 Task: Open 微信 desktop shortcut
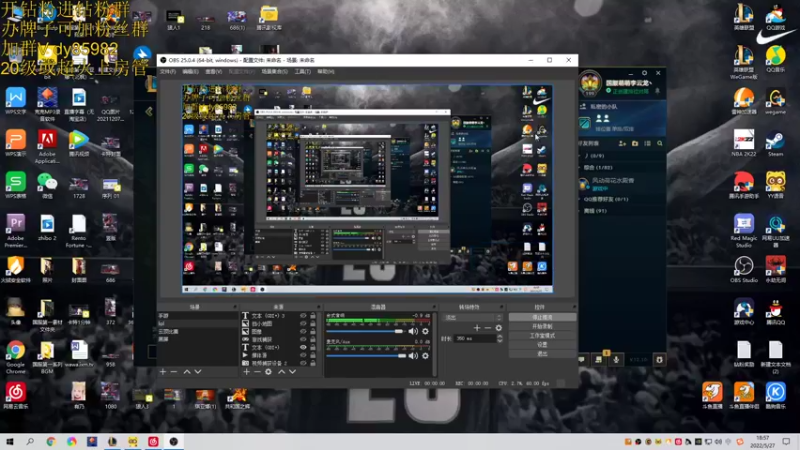click(47, 186)
